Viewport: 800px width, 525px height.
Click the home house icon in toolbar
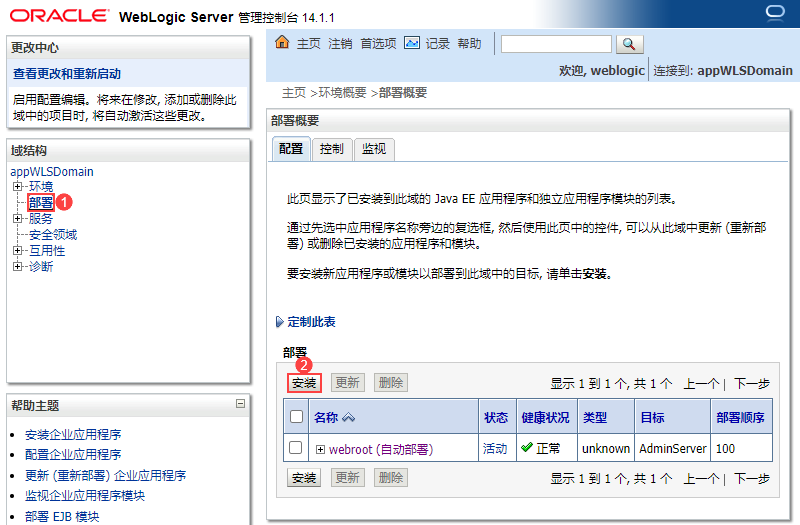tap(282, 42)
